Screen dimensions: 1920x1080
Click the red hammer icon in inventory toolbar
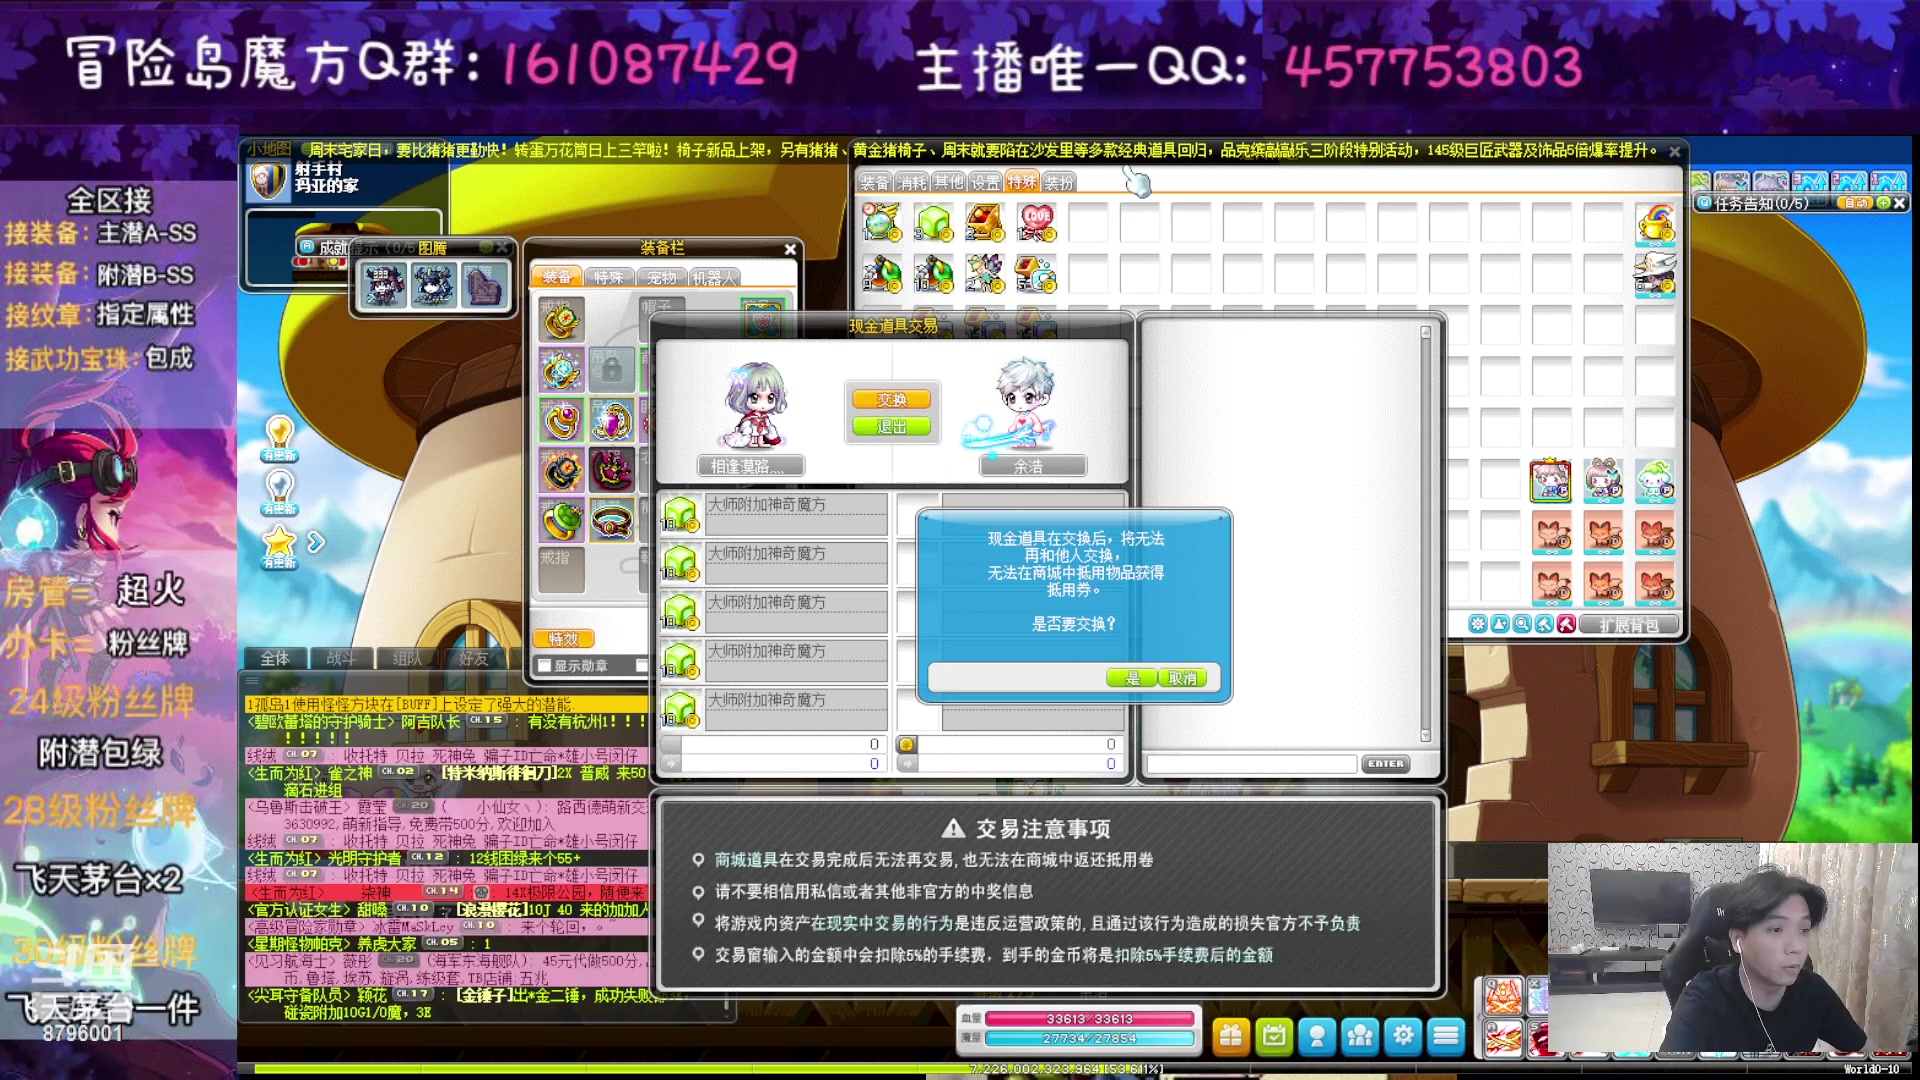[1566, 625]
